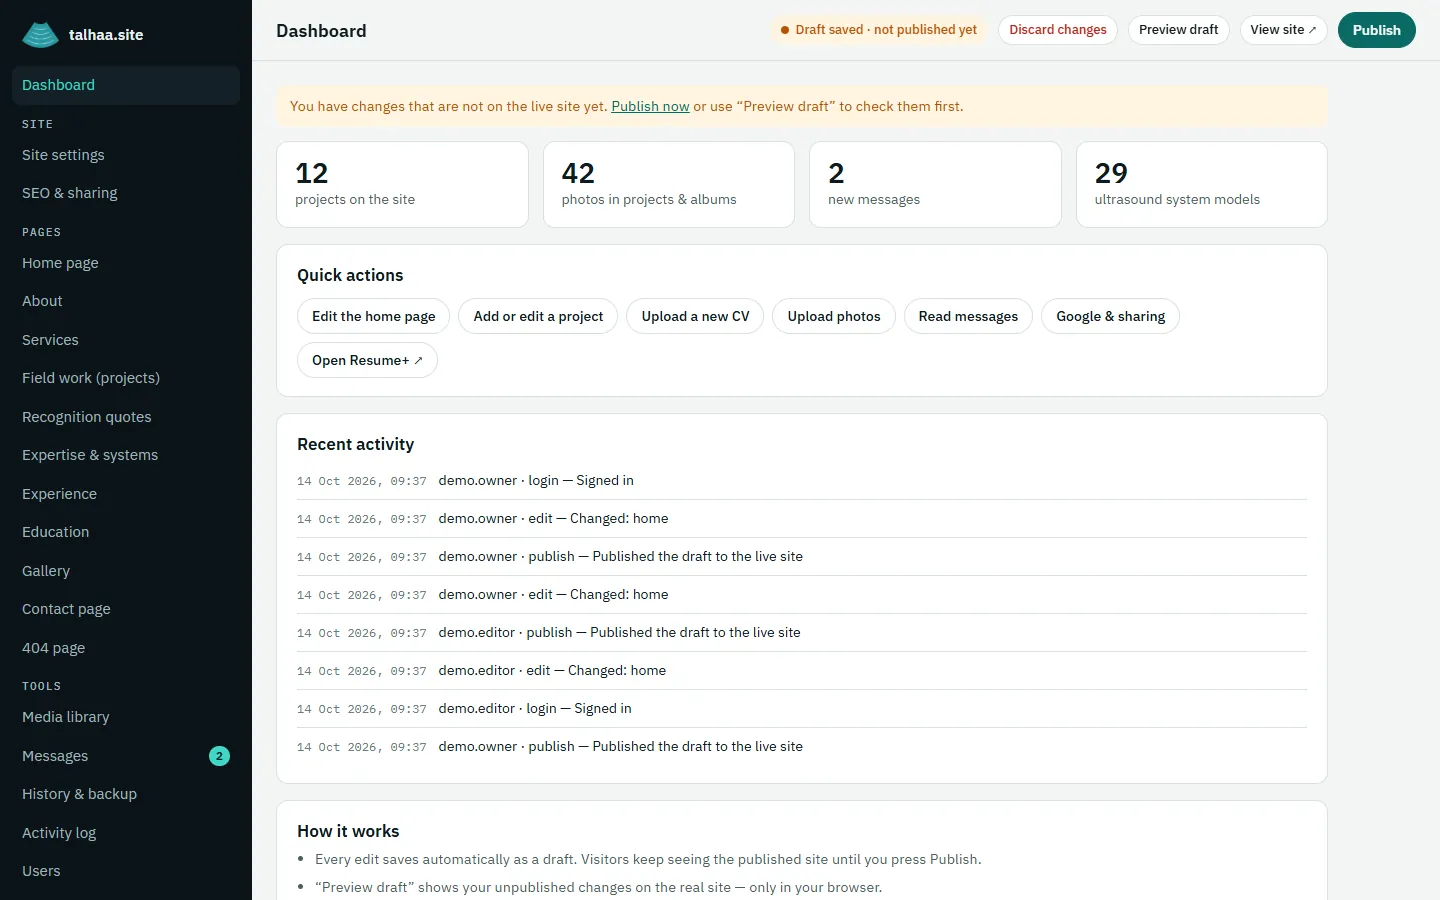Screen dimensions: 1440x900
Task: Click Upload photos quick action
Action: [834, 316]
